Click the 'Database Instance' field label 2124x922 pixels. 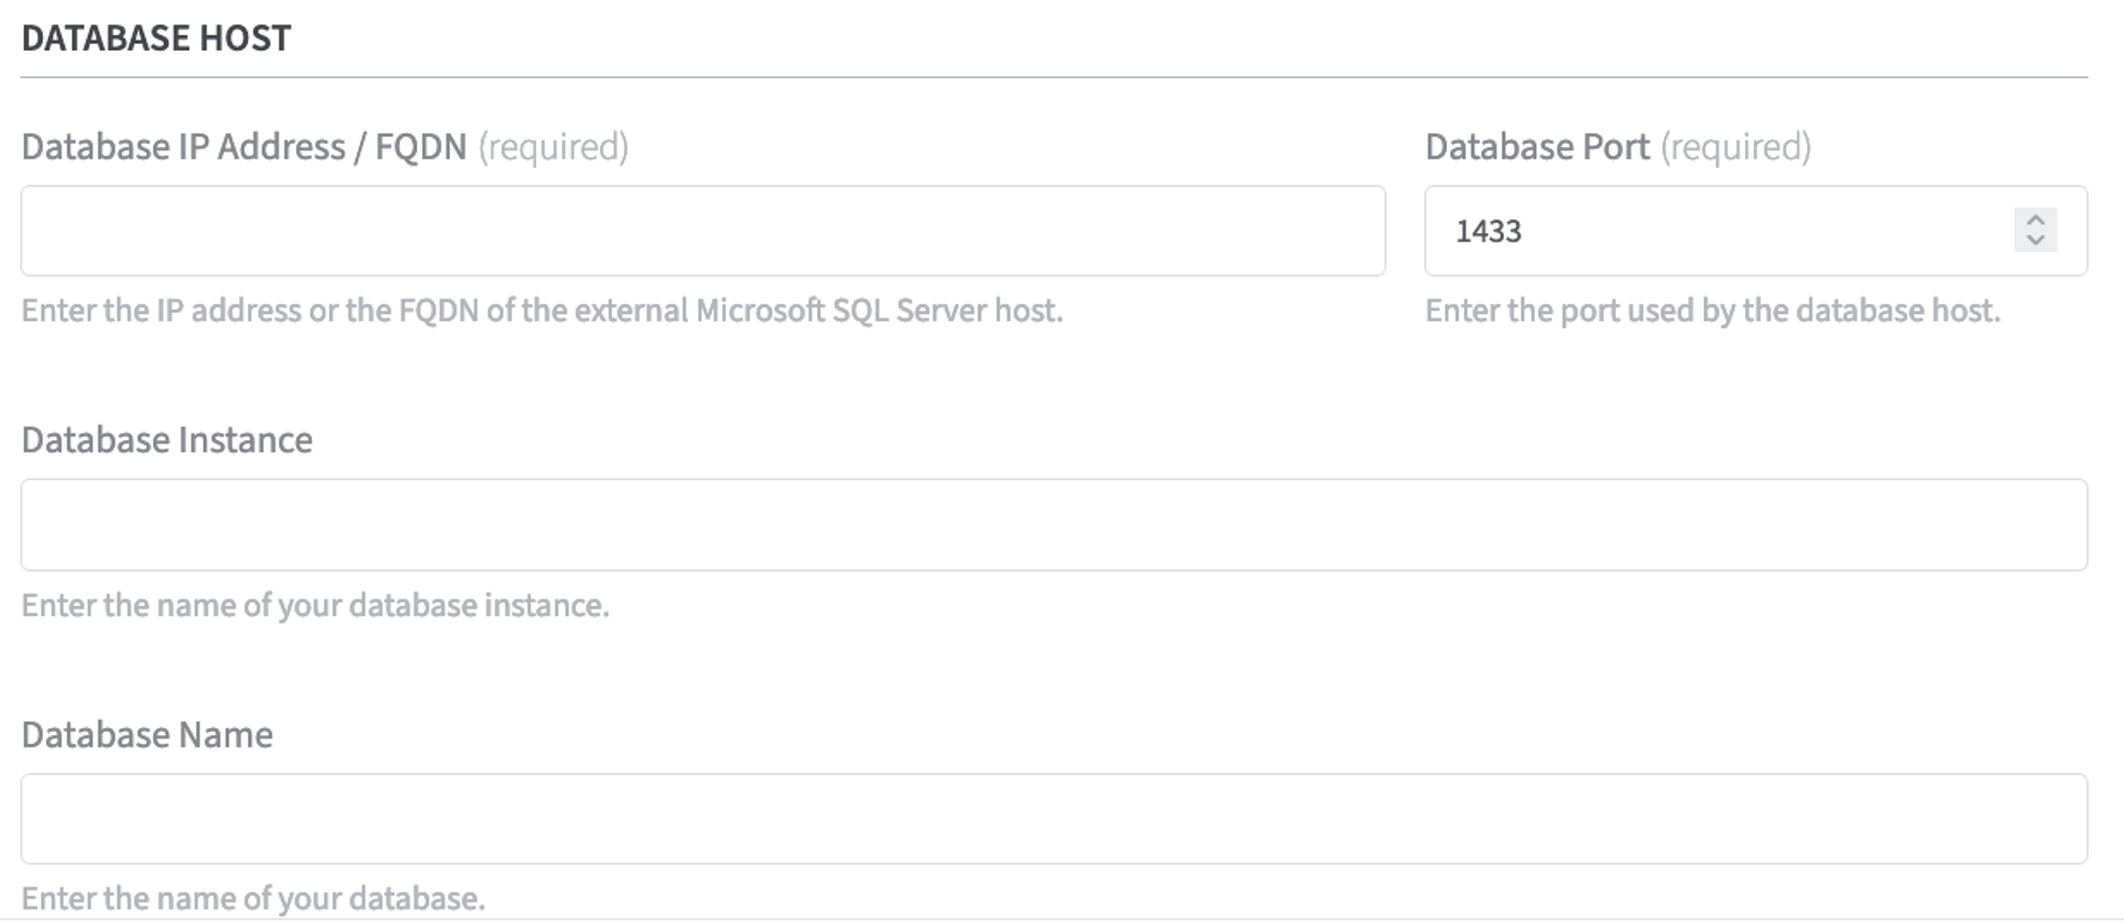(x=167, y=440)
